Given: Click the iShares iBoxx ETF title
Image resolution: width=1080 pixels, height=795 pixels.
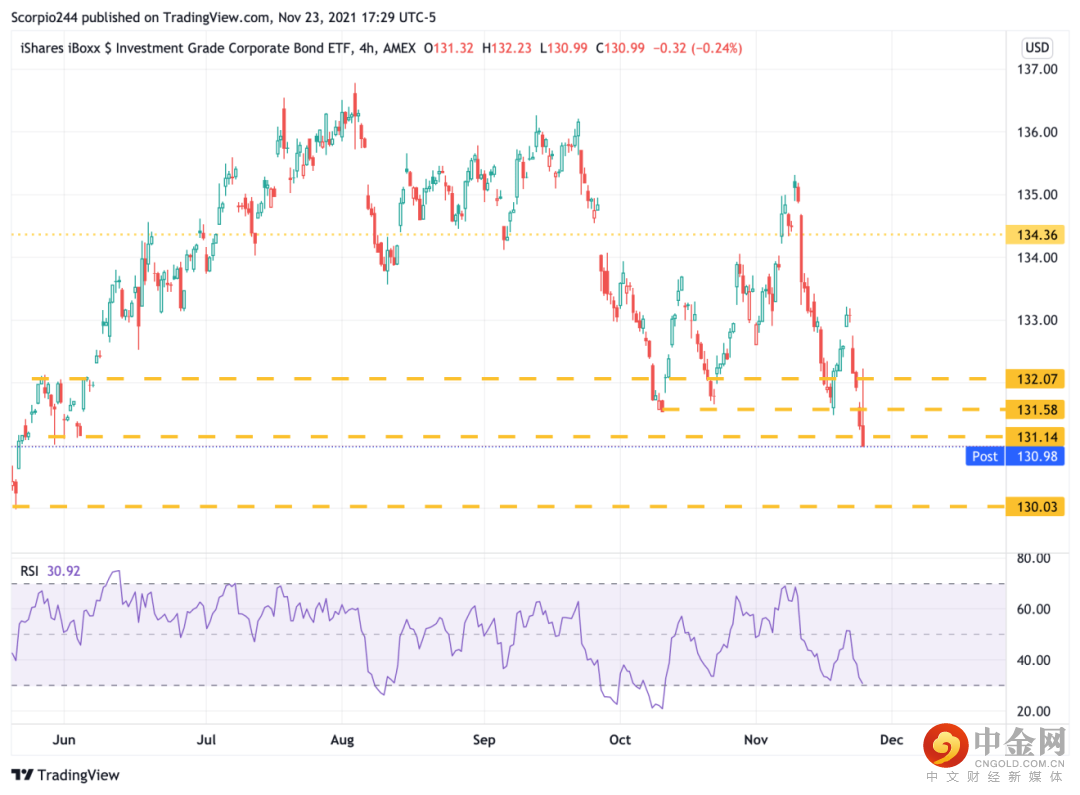Looking at the screenshot, I should point(186,48).
